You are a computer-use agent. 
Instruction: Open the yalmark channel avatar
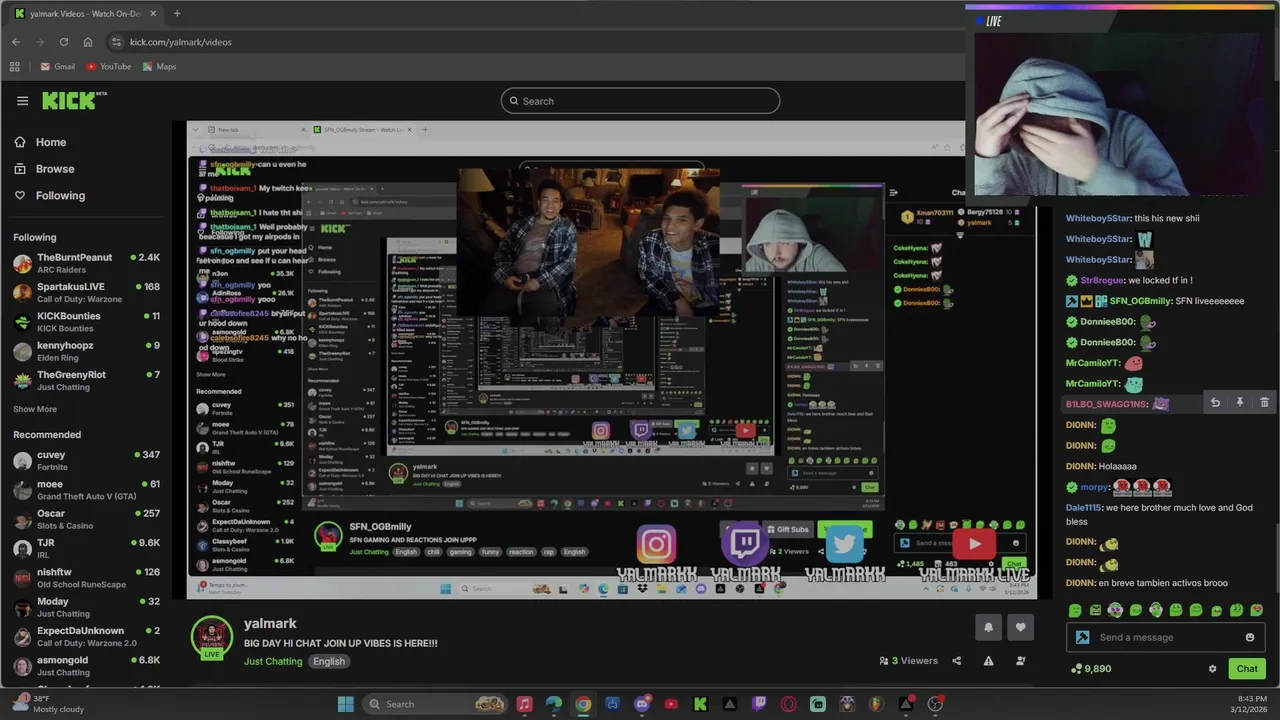[212, 637]
